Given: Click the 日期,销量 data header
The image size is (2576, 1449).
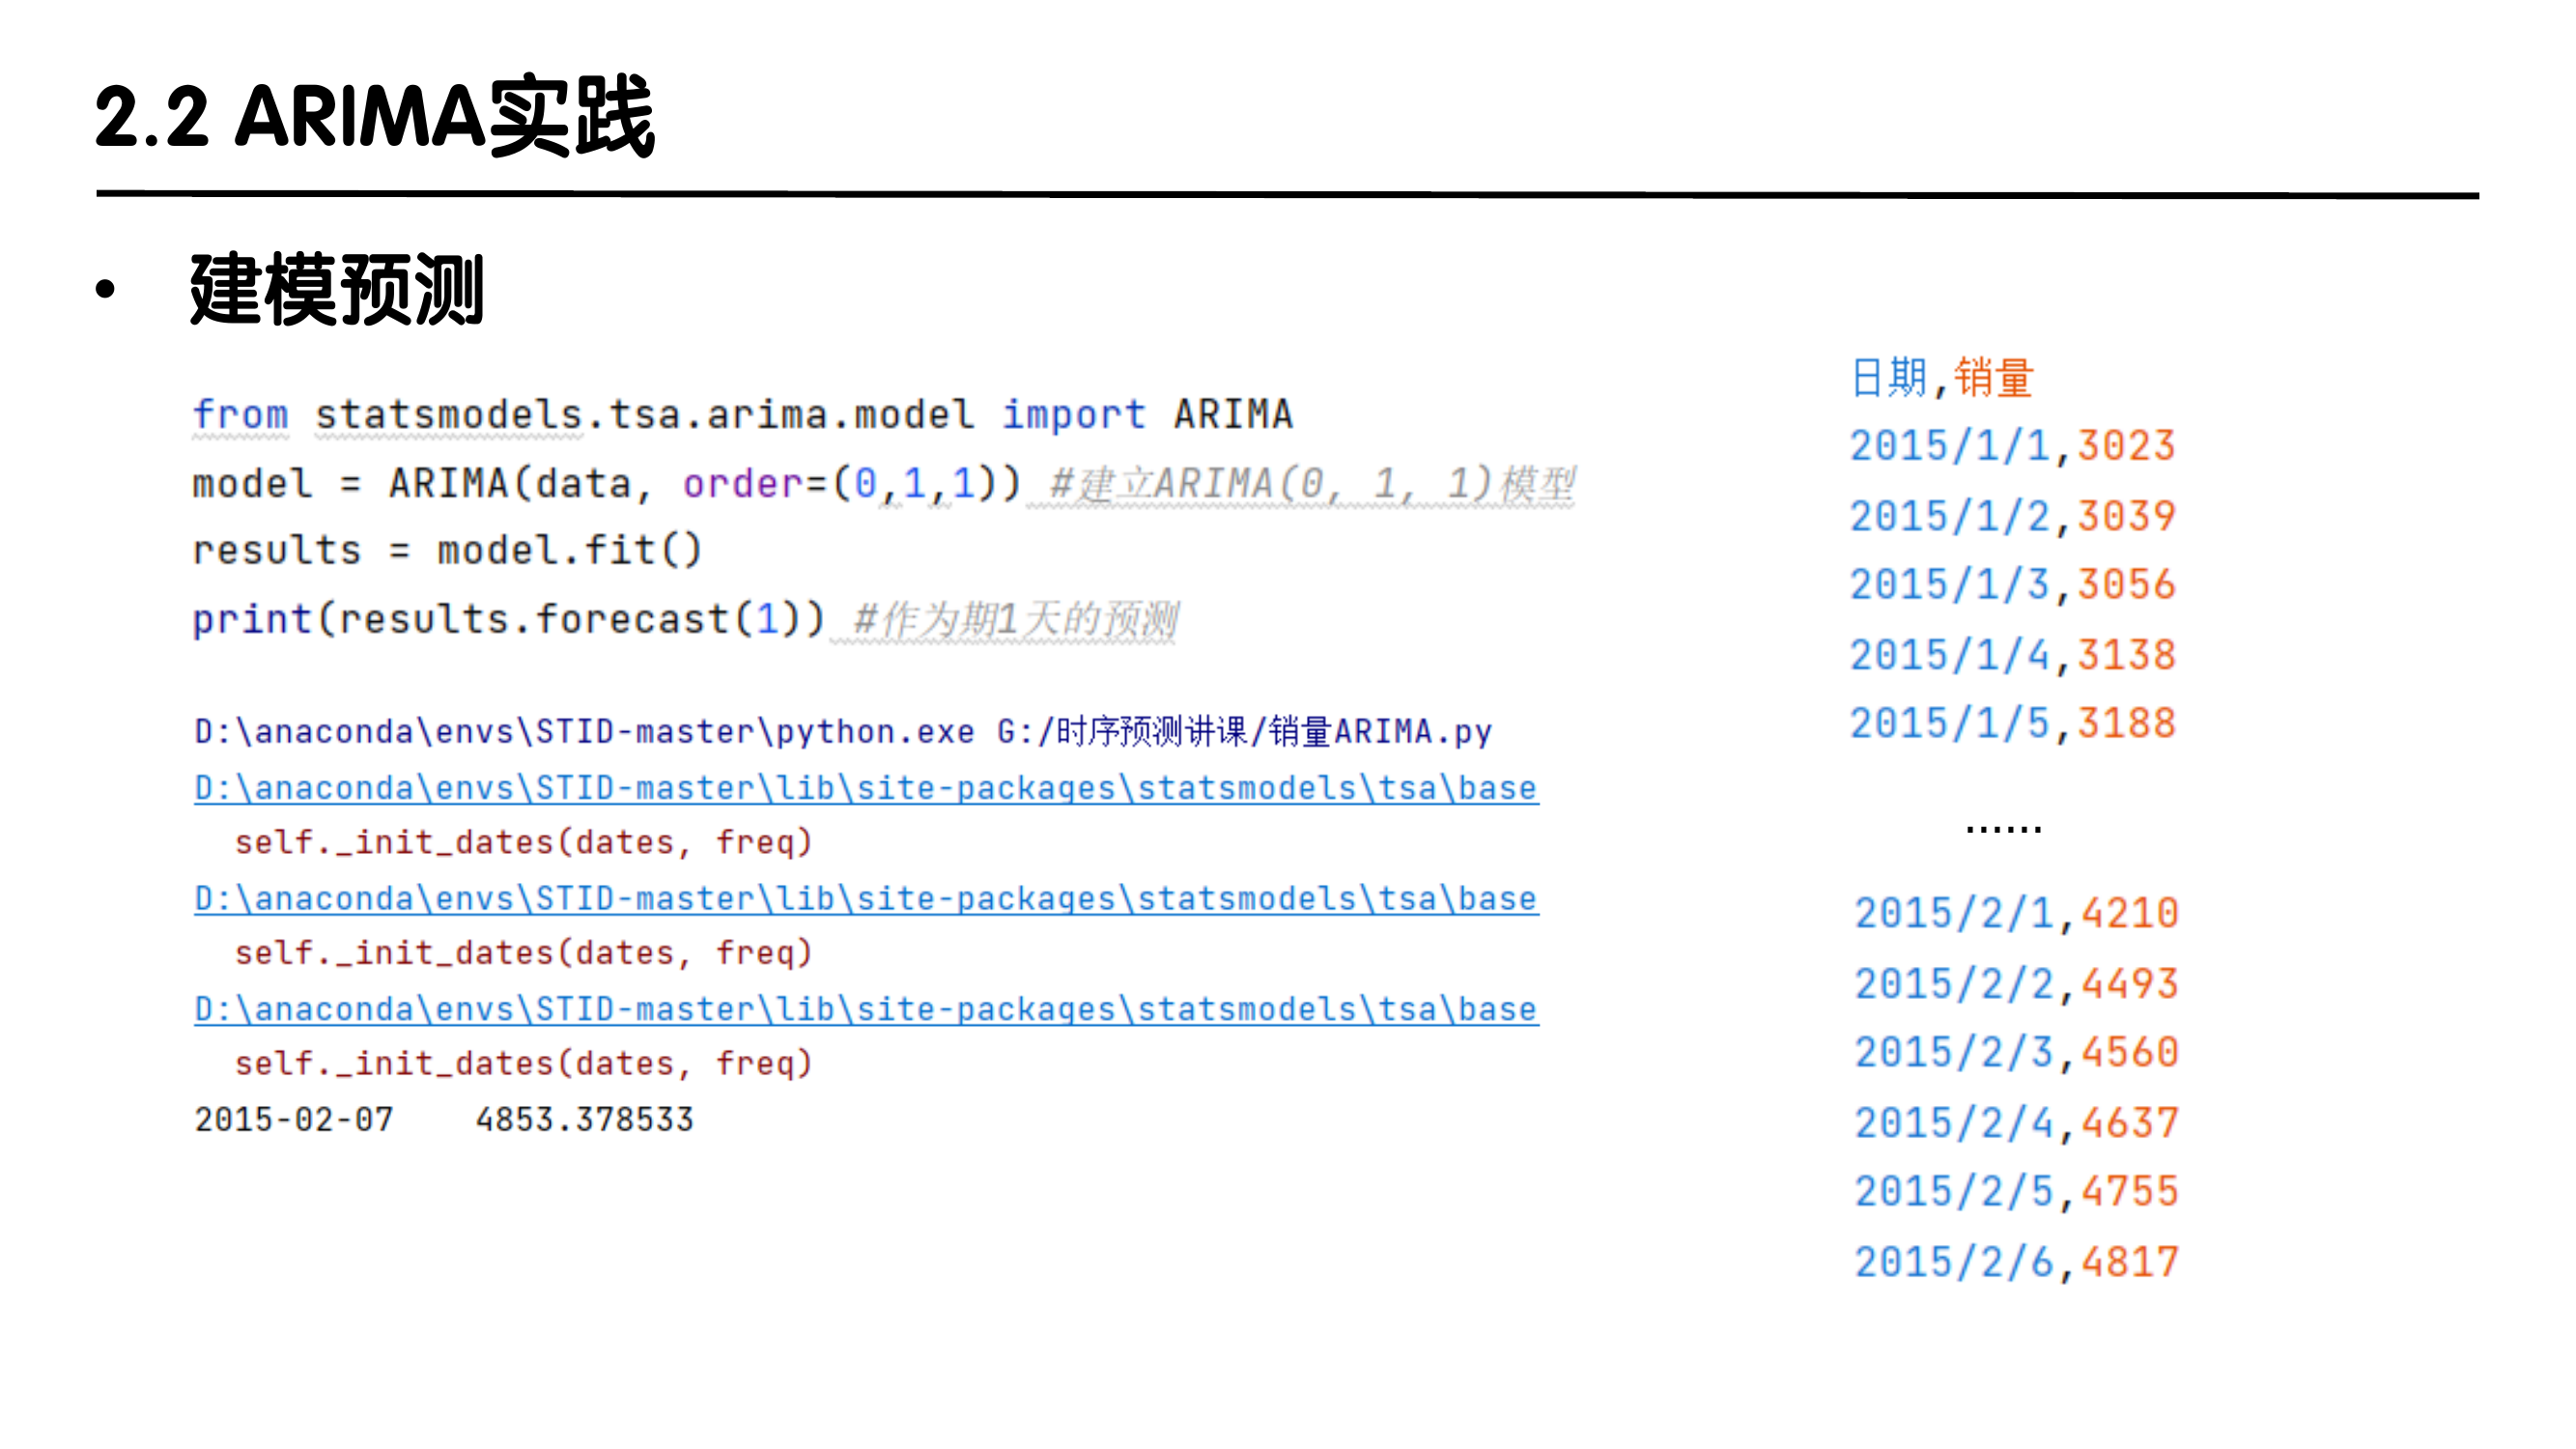Looking at the screenshot, I should 1941,378.
